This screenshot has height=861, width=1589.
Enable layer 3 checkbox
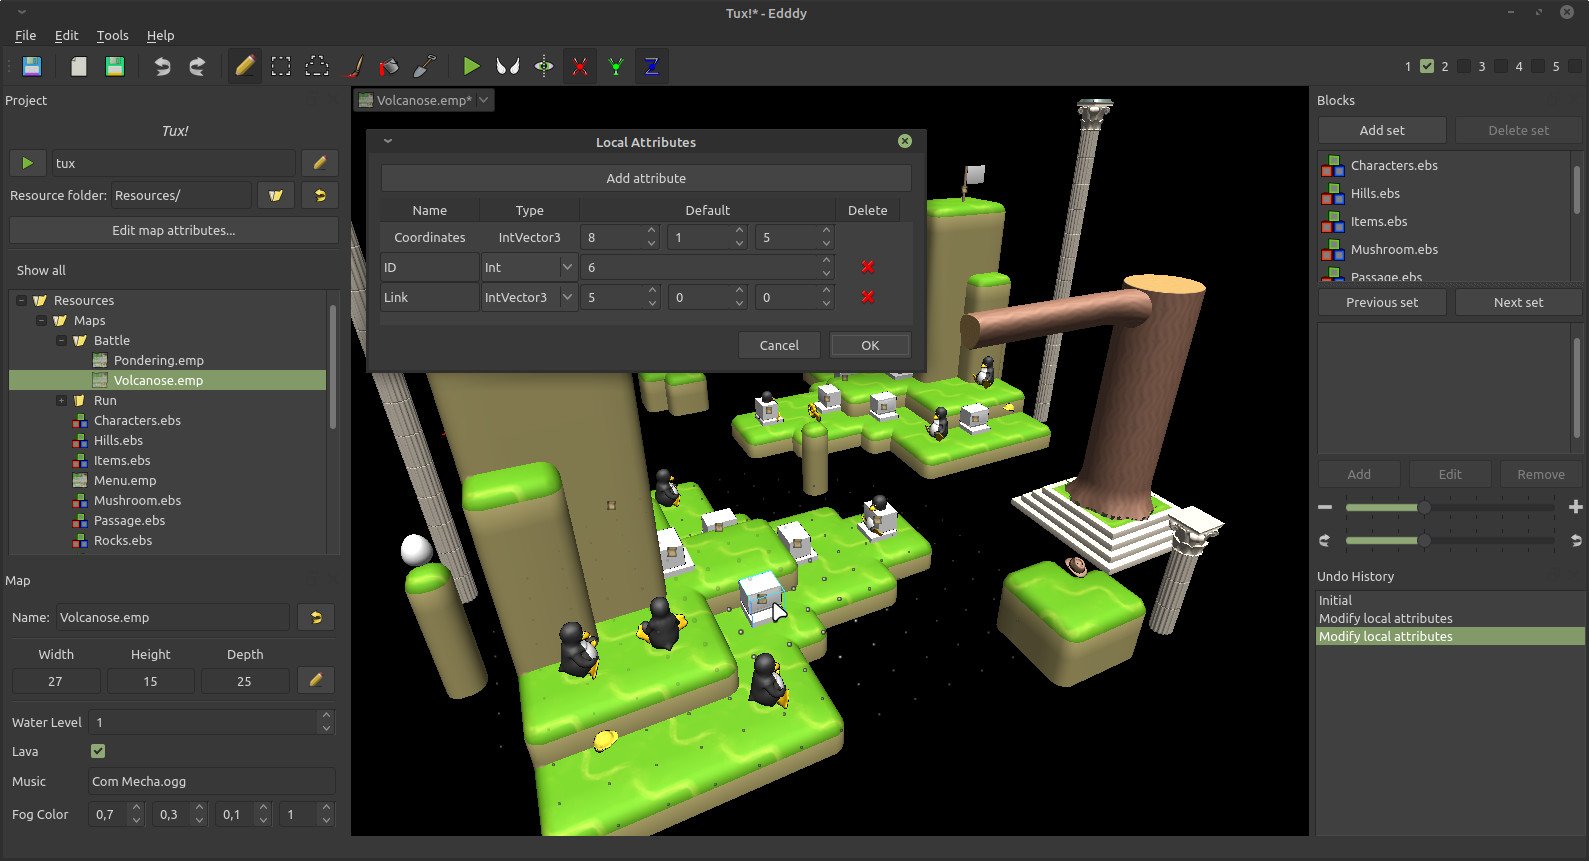(x=1501, y=66)
